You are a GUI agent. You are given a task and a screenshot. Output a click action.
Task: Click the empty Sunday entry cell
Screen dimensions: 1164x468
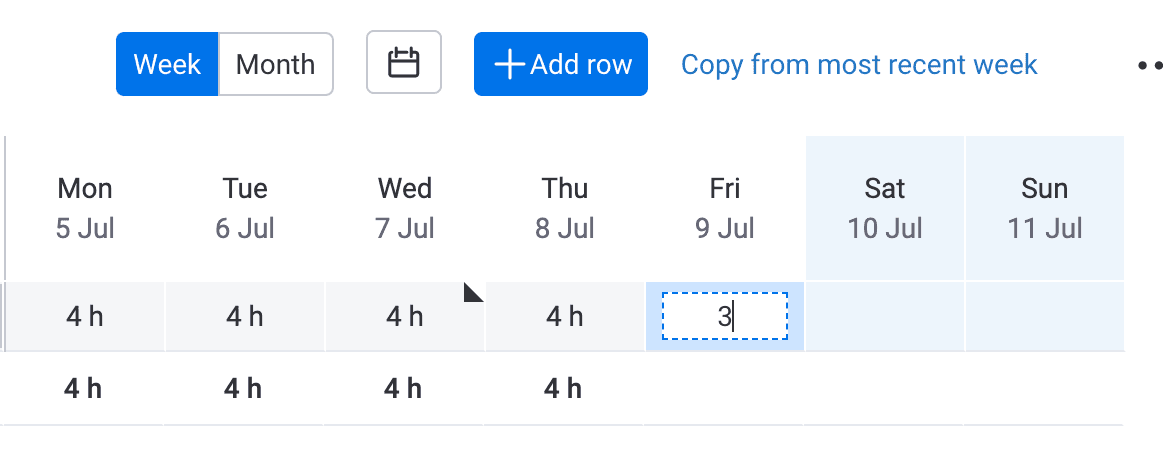pyautogui.click(x=1044, y=316)
